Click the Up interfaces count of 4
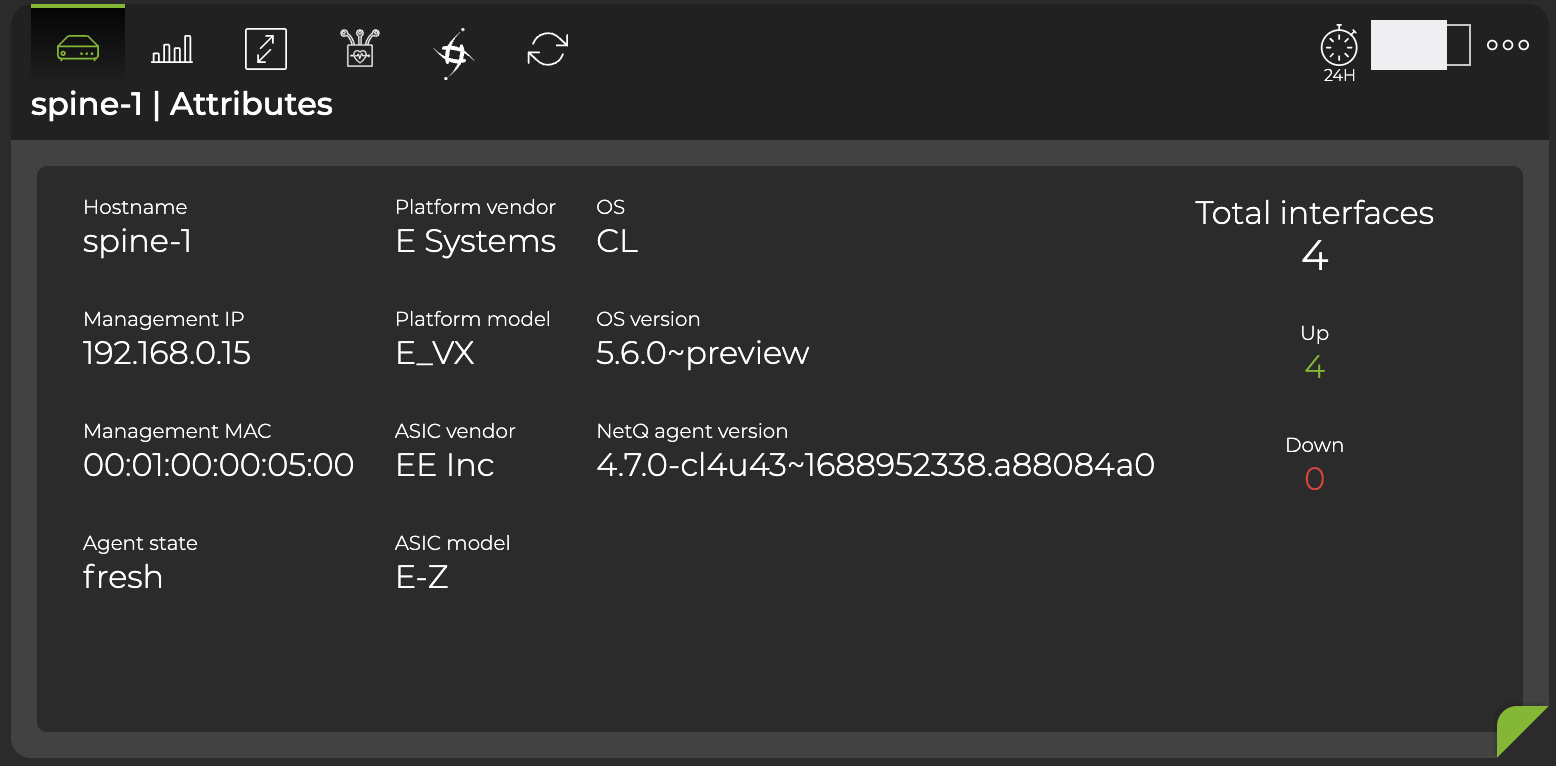Screen dimensions: 1556x766 coord(1314,367)
